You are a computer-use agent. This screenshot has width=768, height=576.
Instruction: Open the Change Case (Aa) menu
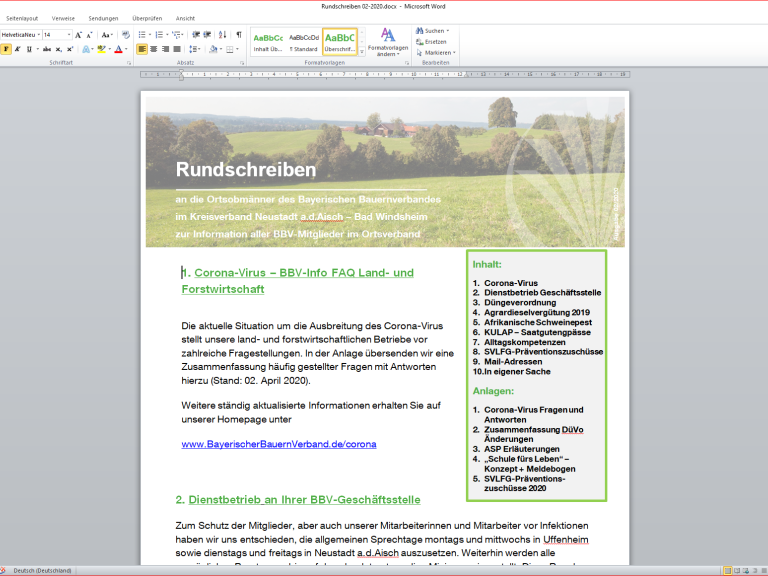[x=107, y=35]
